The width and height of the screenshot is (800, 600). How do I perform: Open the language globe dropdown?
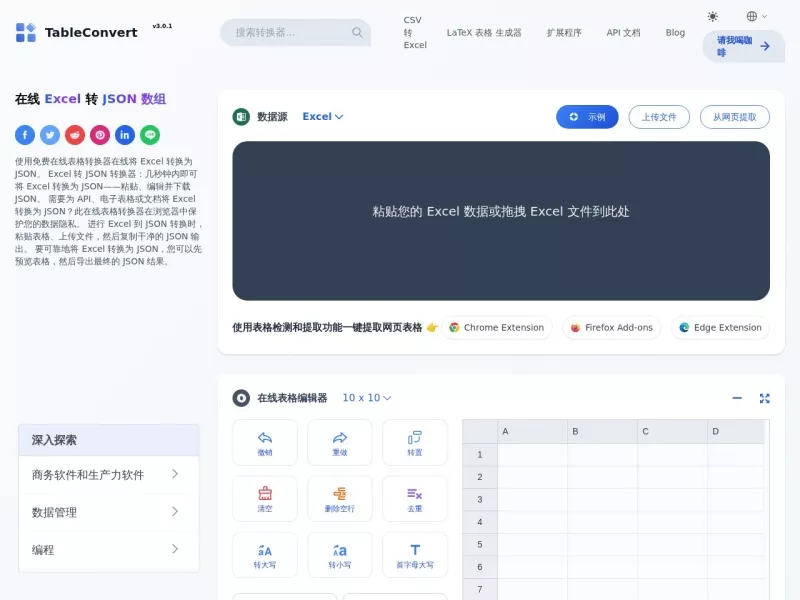click(757, 16)
